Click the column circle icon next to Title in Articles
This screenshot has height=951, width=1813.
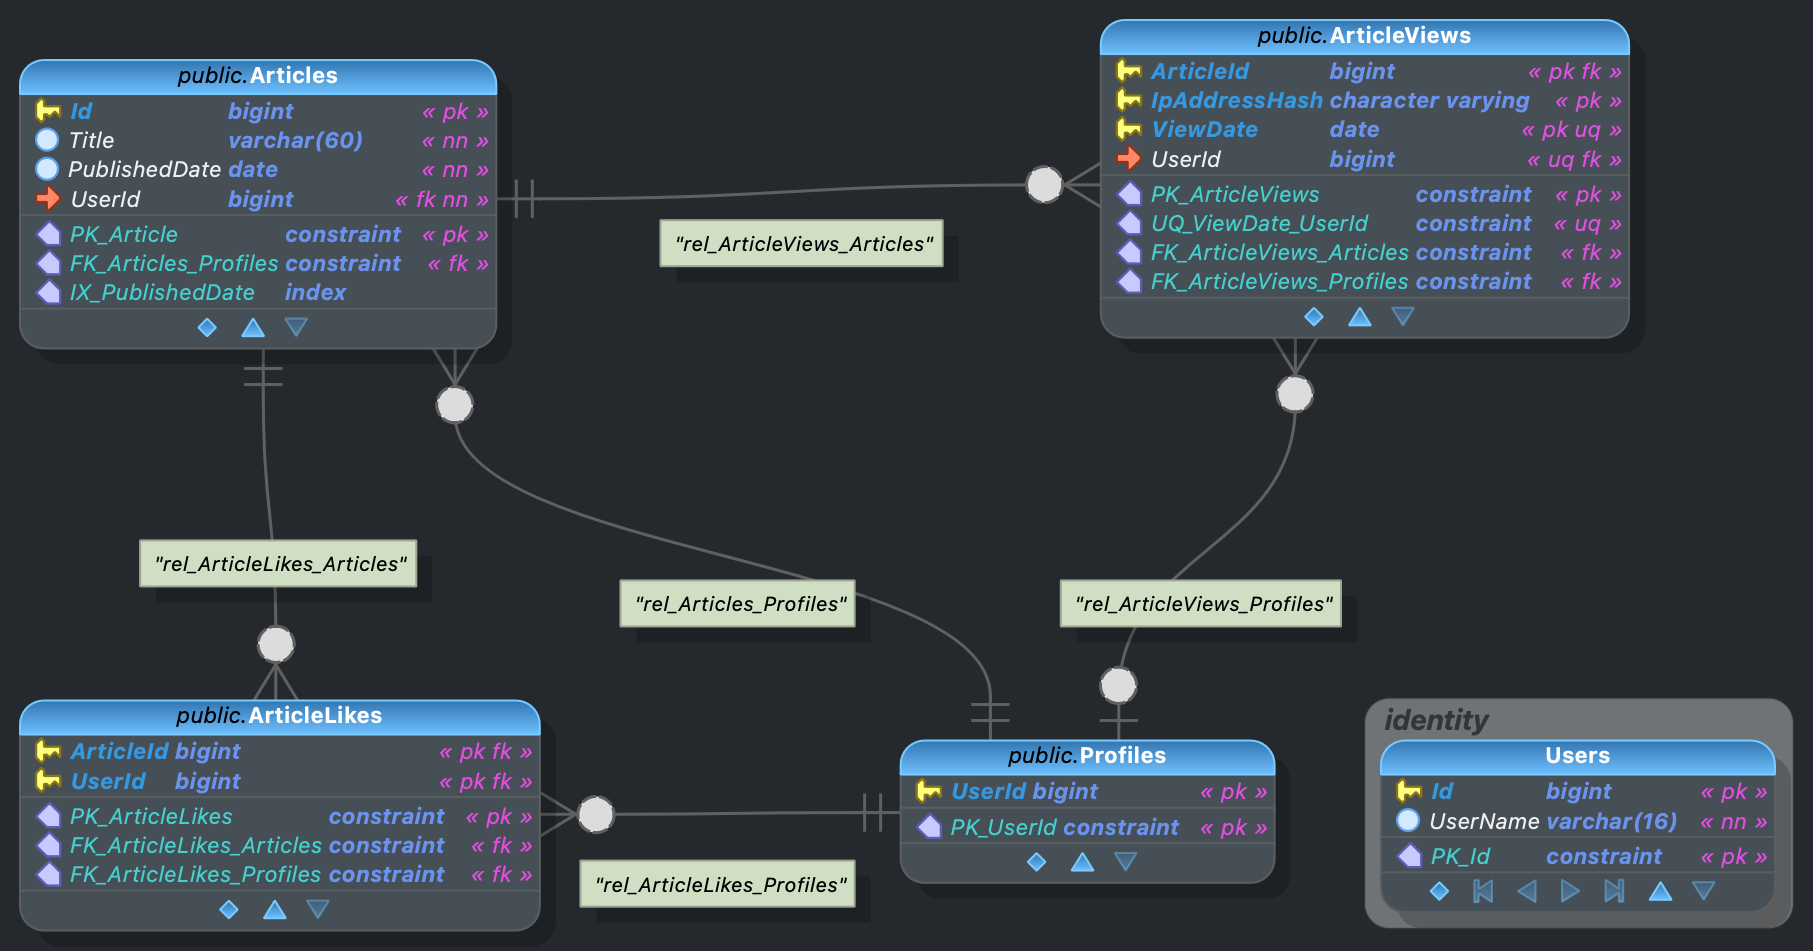(x=47, y=140)
